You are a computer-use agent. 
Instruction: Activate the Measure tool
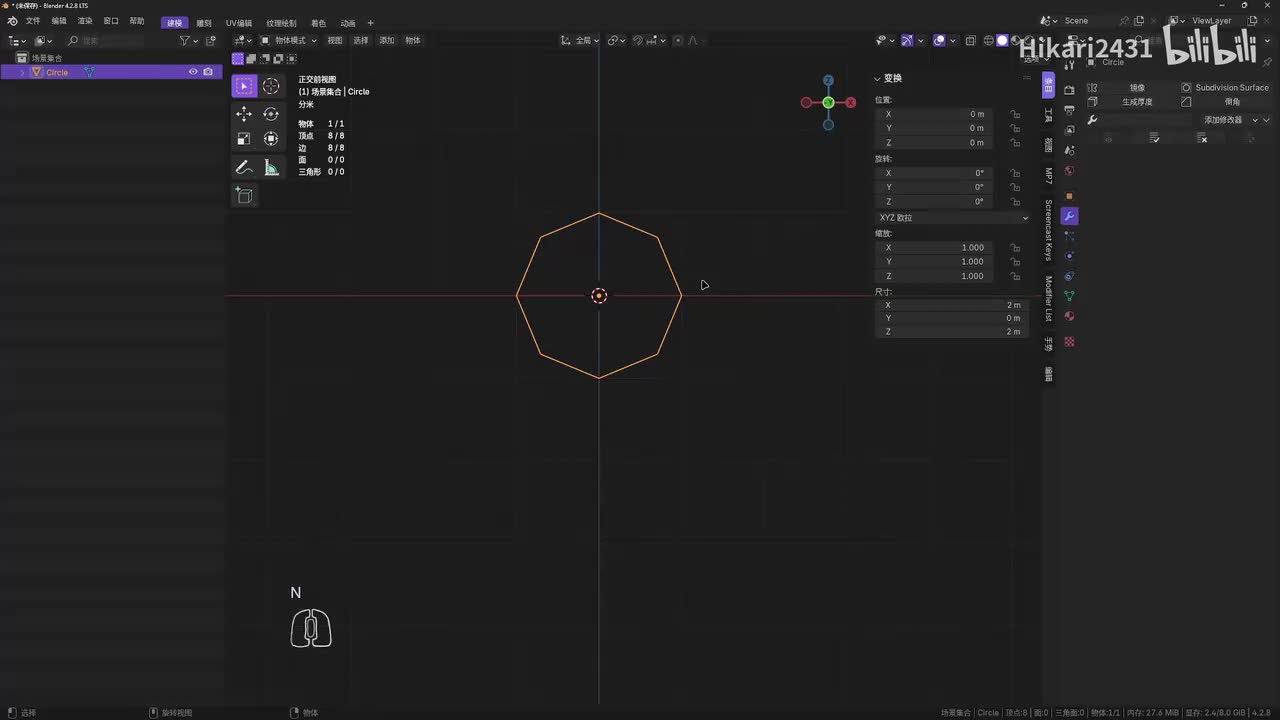tap(271, 167)
